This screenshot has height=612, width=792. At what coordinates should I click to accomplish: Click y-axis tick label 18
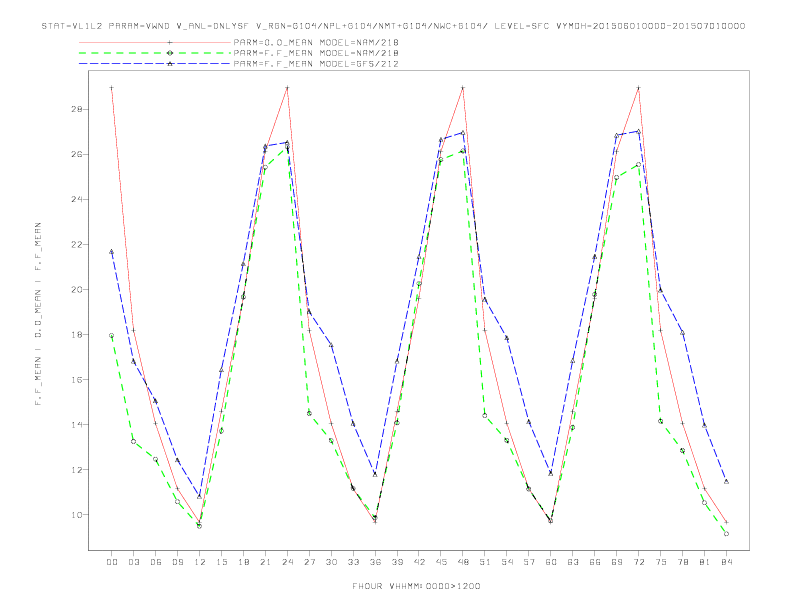coord(75,334)
